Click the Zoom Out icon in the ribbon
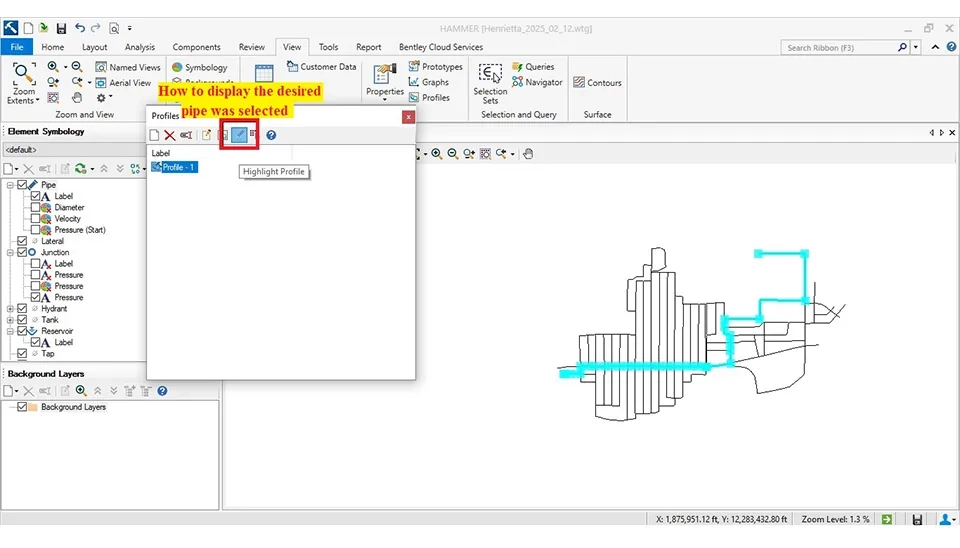This screenshot has width=960, height=548. [77, 67]
